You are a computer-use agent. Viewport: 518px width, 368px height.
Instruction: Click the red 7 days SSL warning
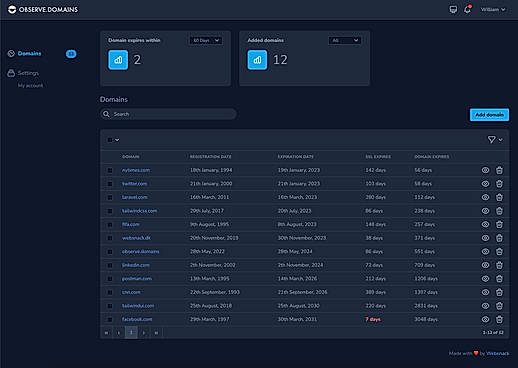[x=373, y=319]
